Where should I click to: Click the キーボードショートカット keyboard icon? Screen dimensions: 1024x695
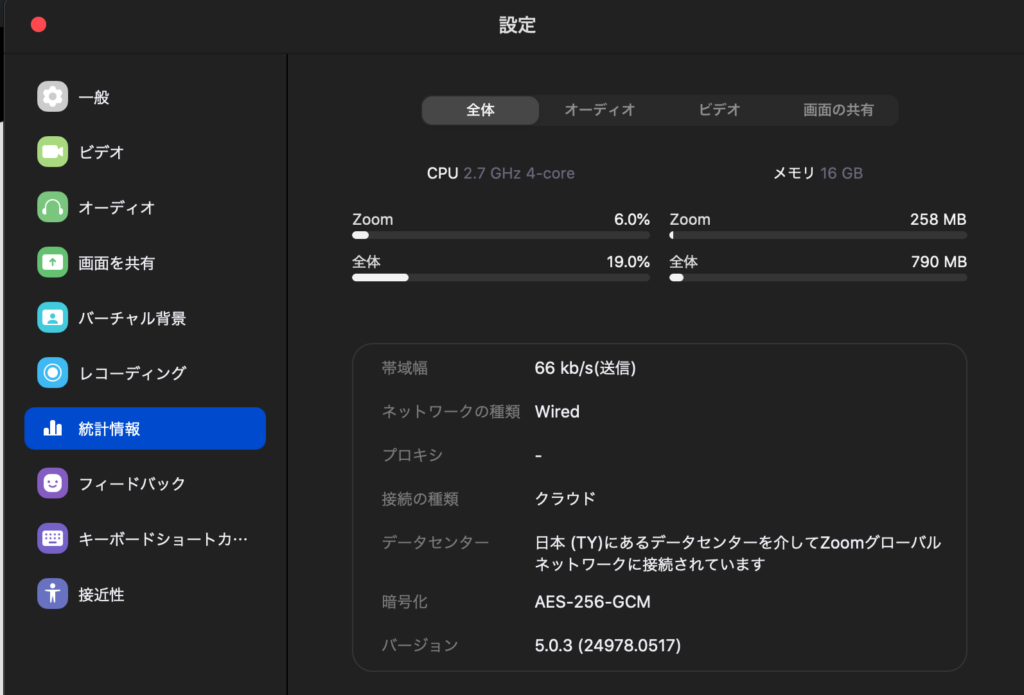coord(52,538)
